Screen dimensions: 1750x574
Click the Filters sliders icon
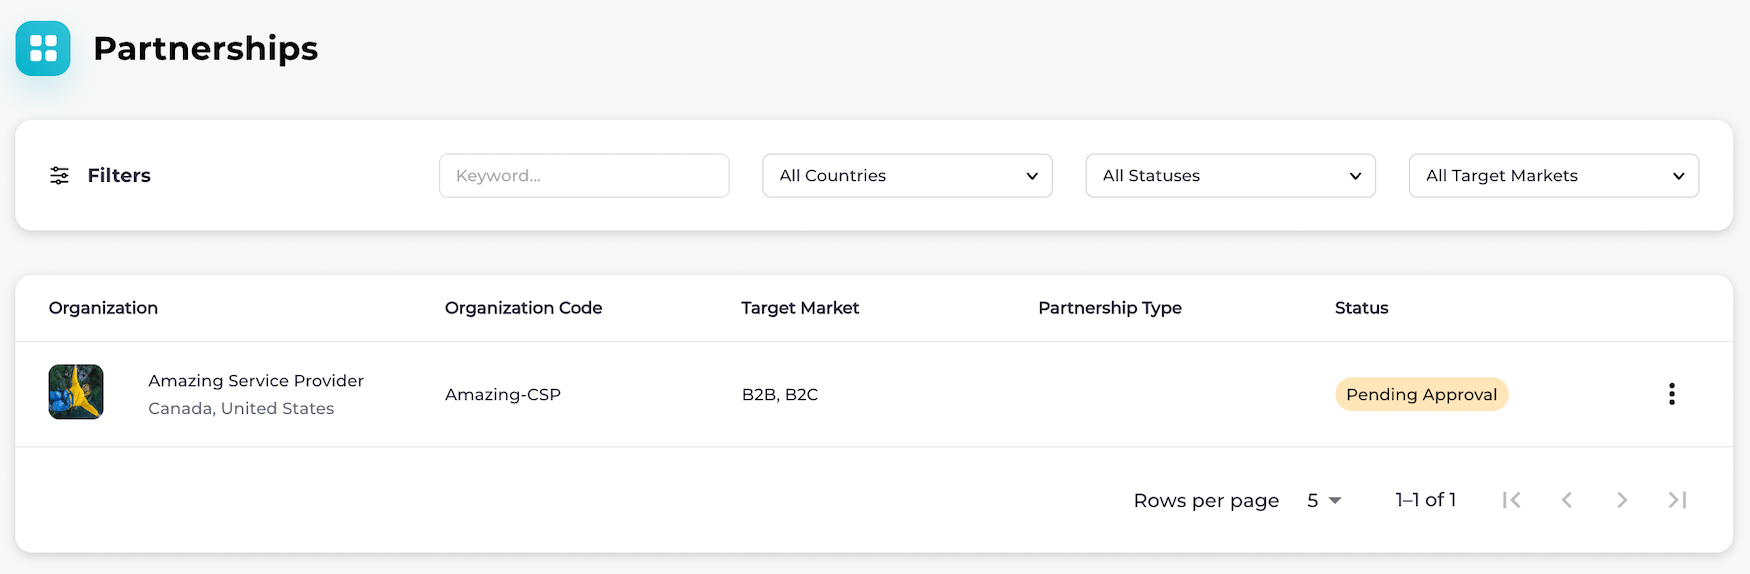pyautogui.click(x=60, y=176)
